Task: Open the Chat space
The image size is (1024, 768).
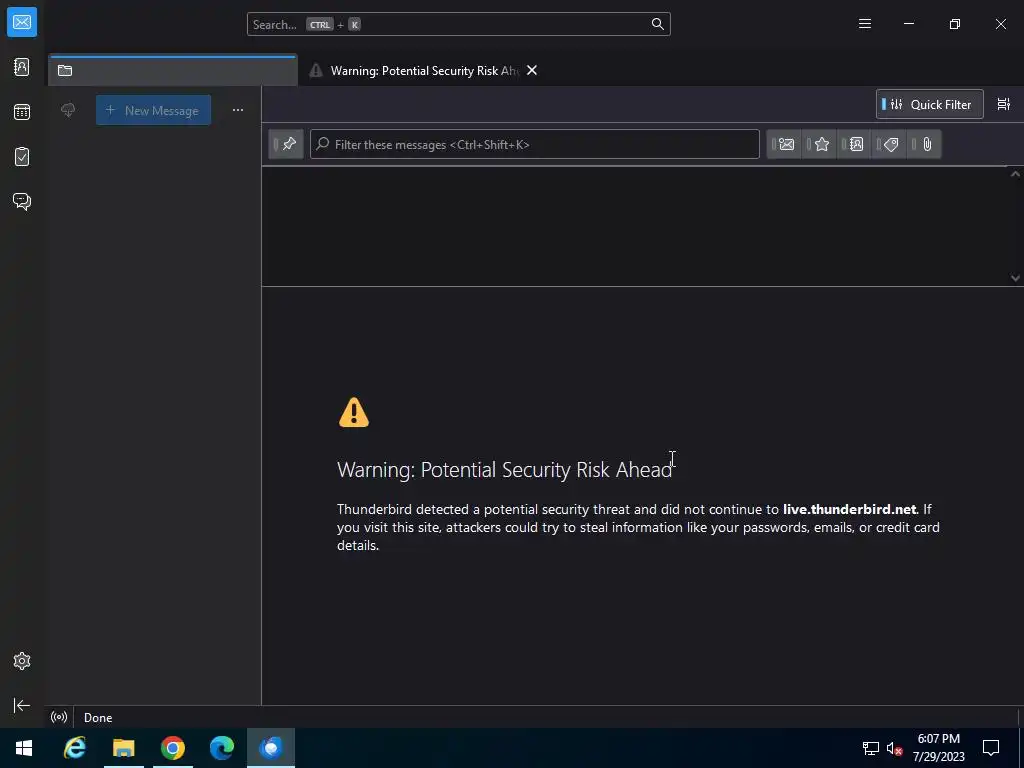Action: (x=22, y=201)
